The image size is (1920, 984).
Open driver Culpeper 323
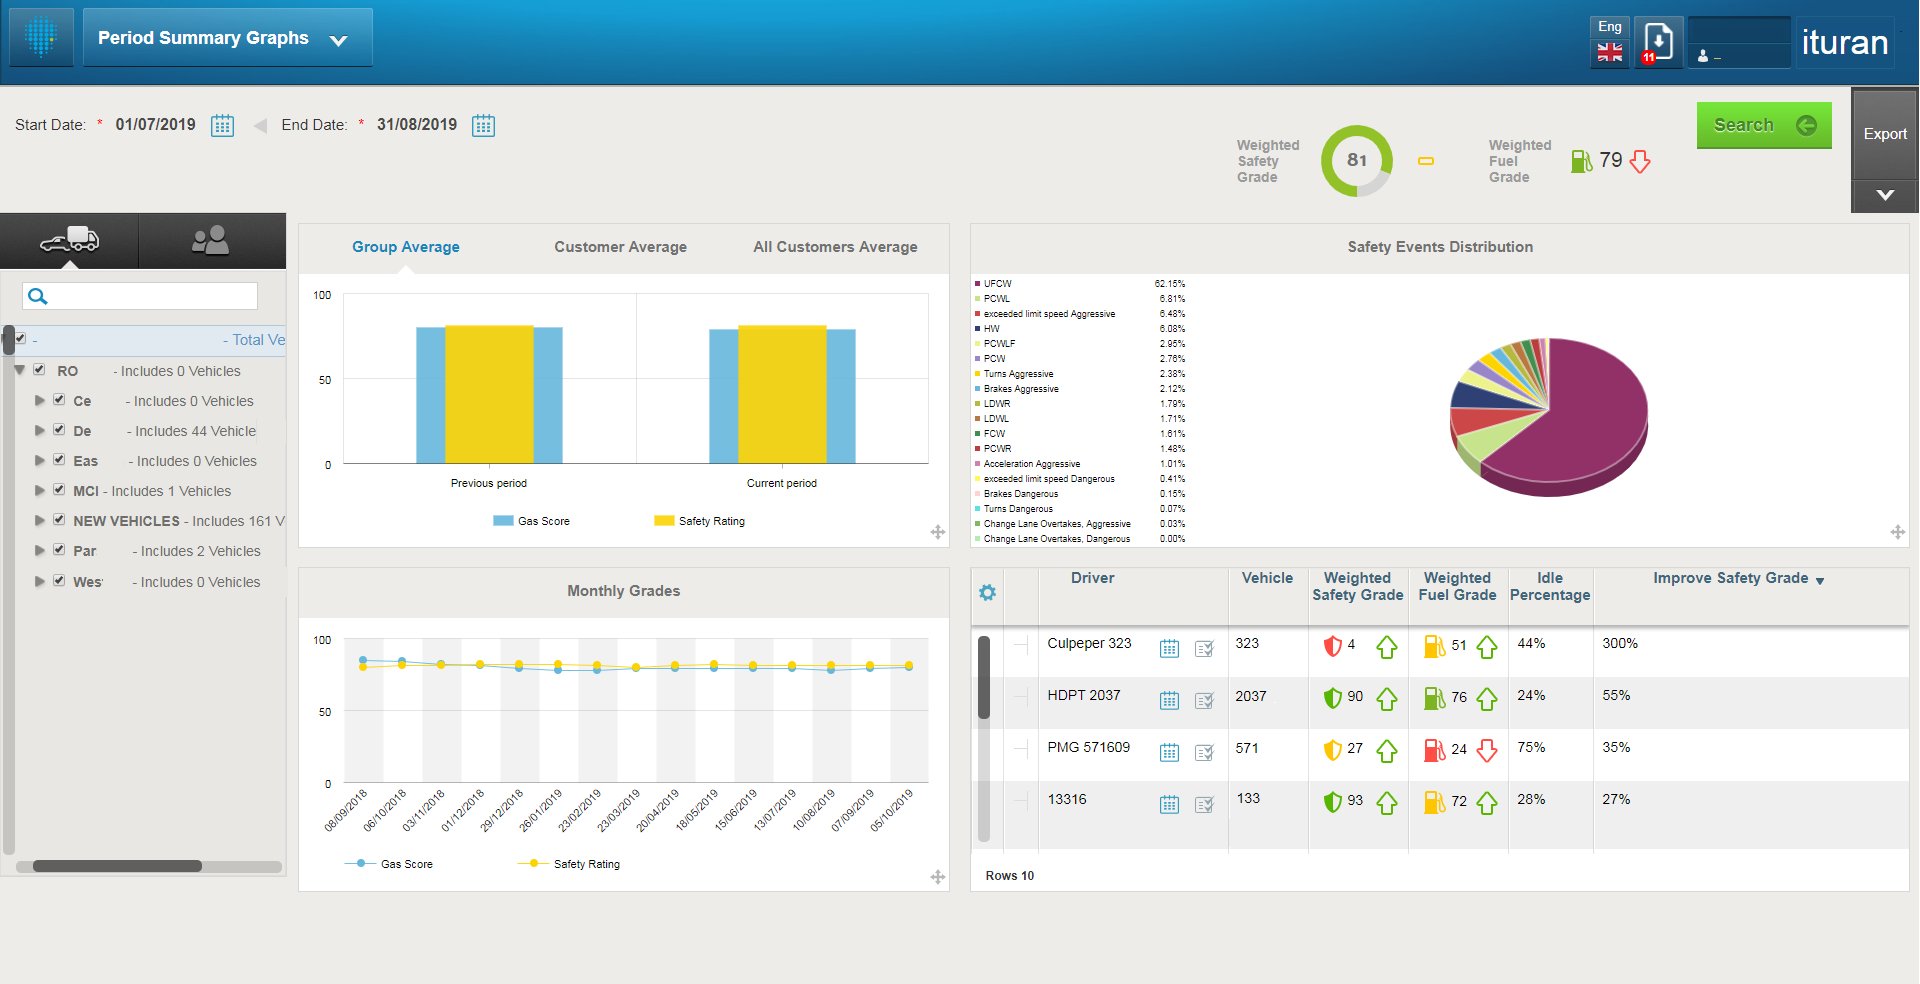pyautogui.click(x=1089, y=643)
